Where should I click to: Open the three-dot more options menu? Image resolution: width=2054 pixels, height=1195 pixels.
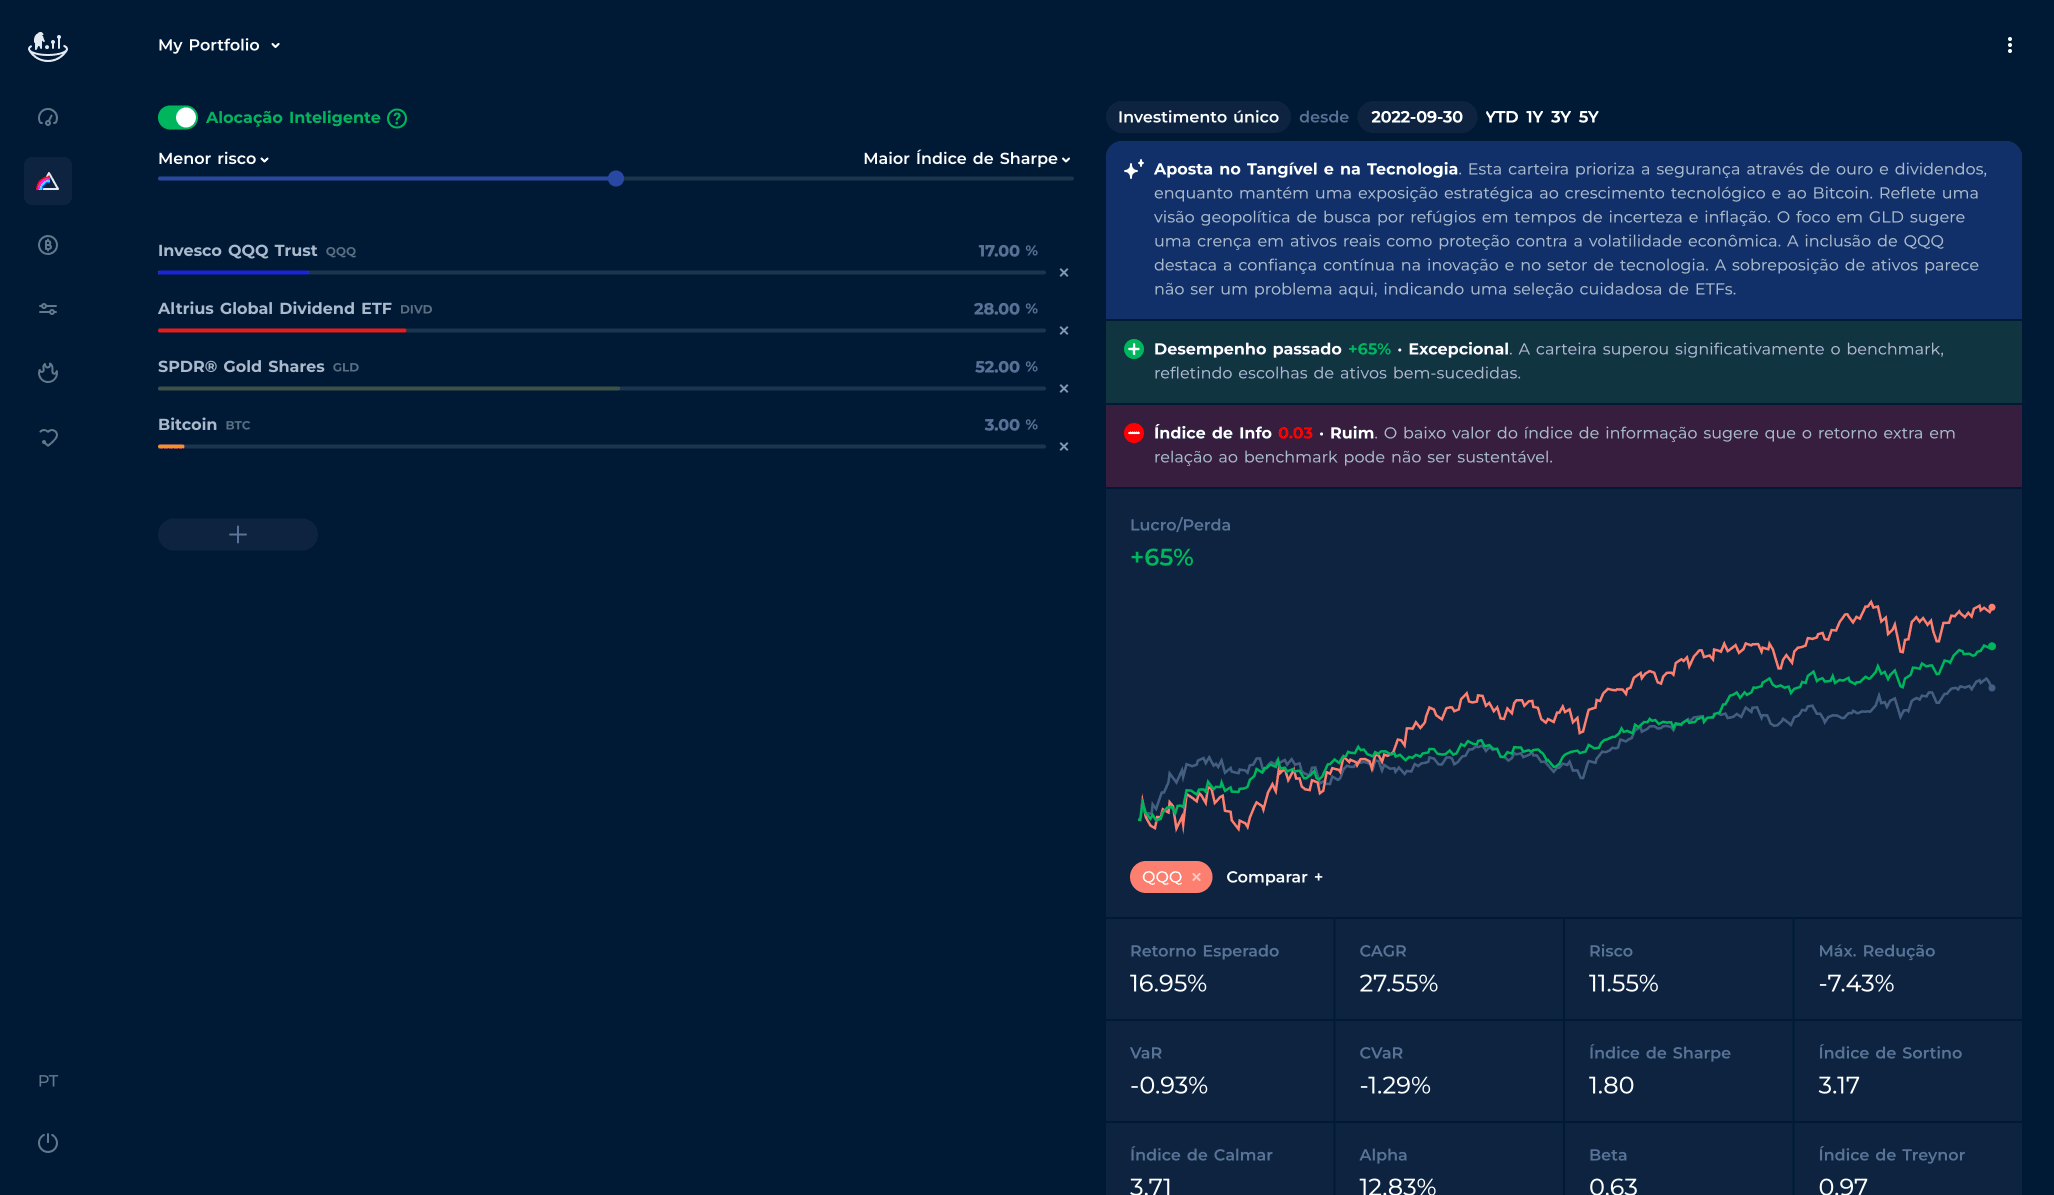(x=2009, y=45)
